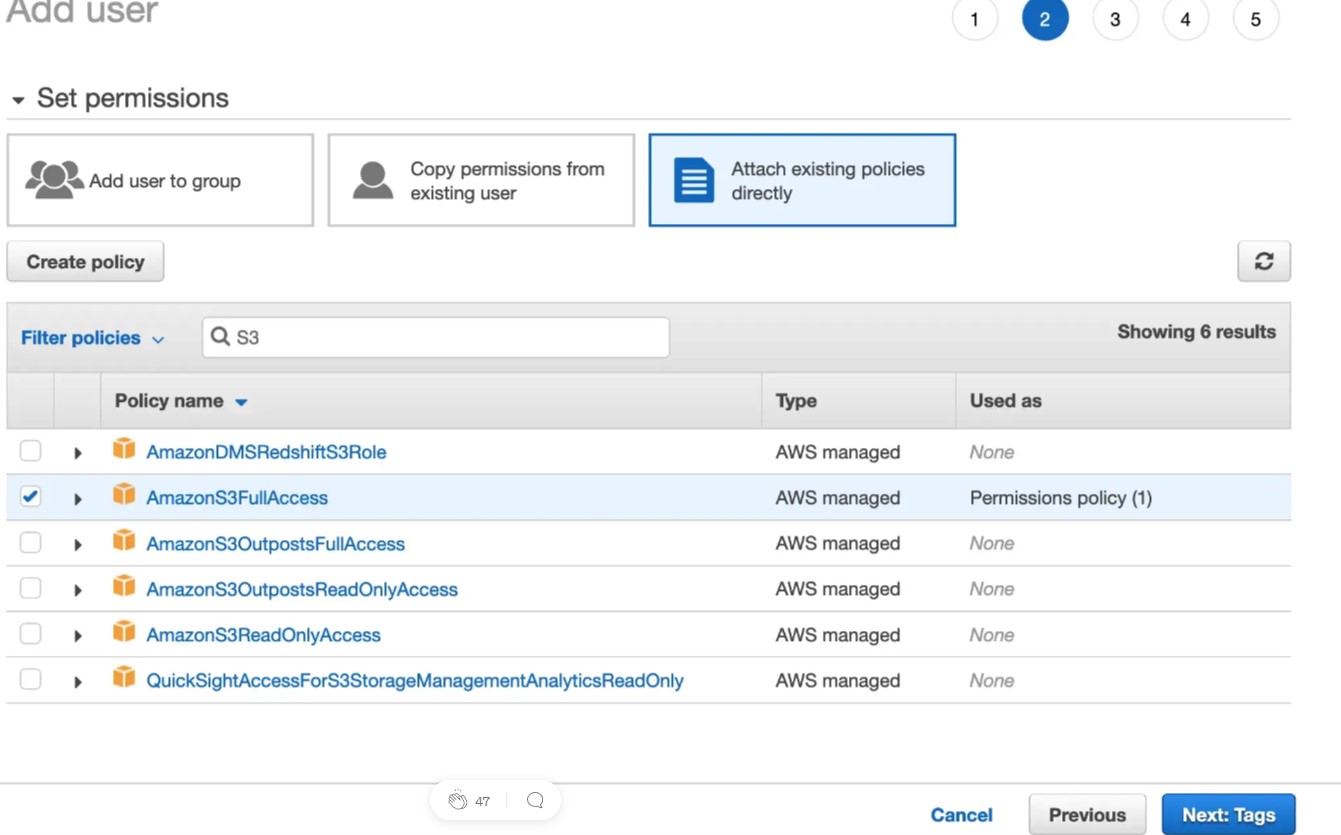Collapse the Set permissions section
Image resolution: width=1341 pixels, height=835 pixels.
[18, 100]
